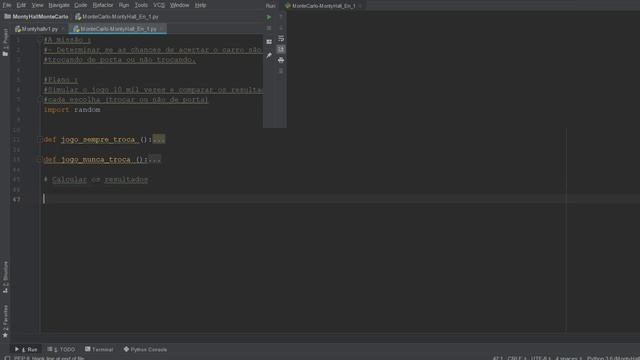Close the MonteCarlo-MontyHall_En_1.py editor tab
Image resolution: width=640 pixels, height=360 pixels.
162,29
